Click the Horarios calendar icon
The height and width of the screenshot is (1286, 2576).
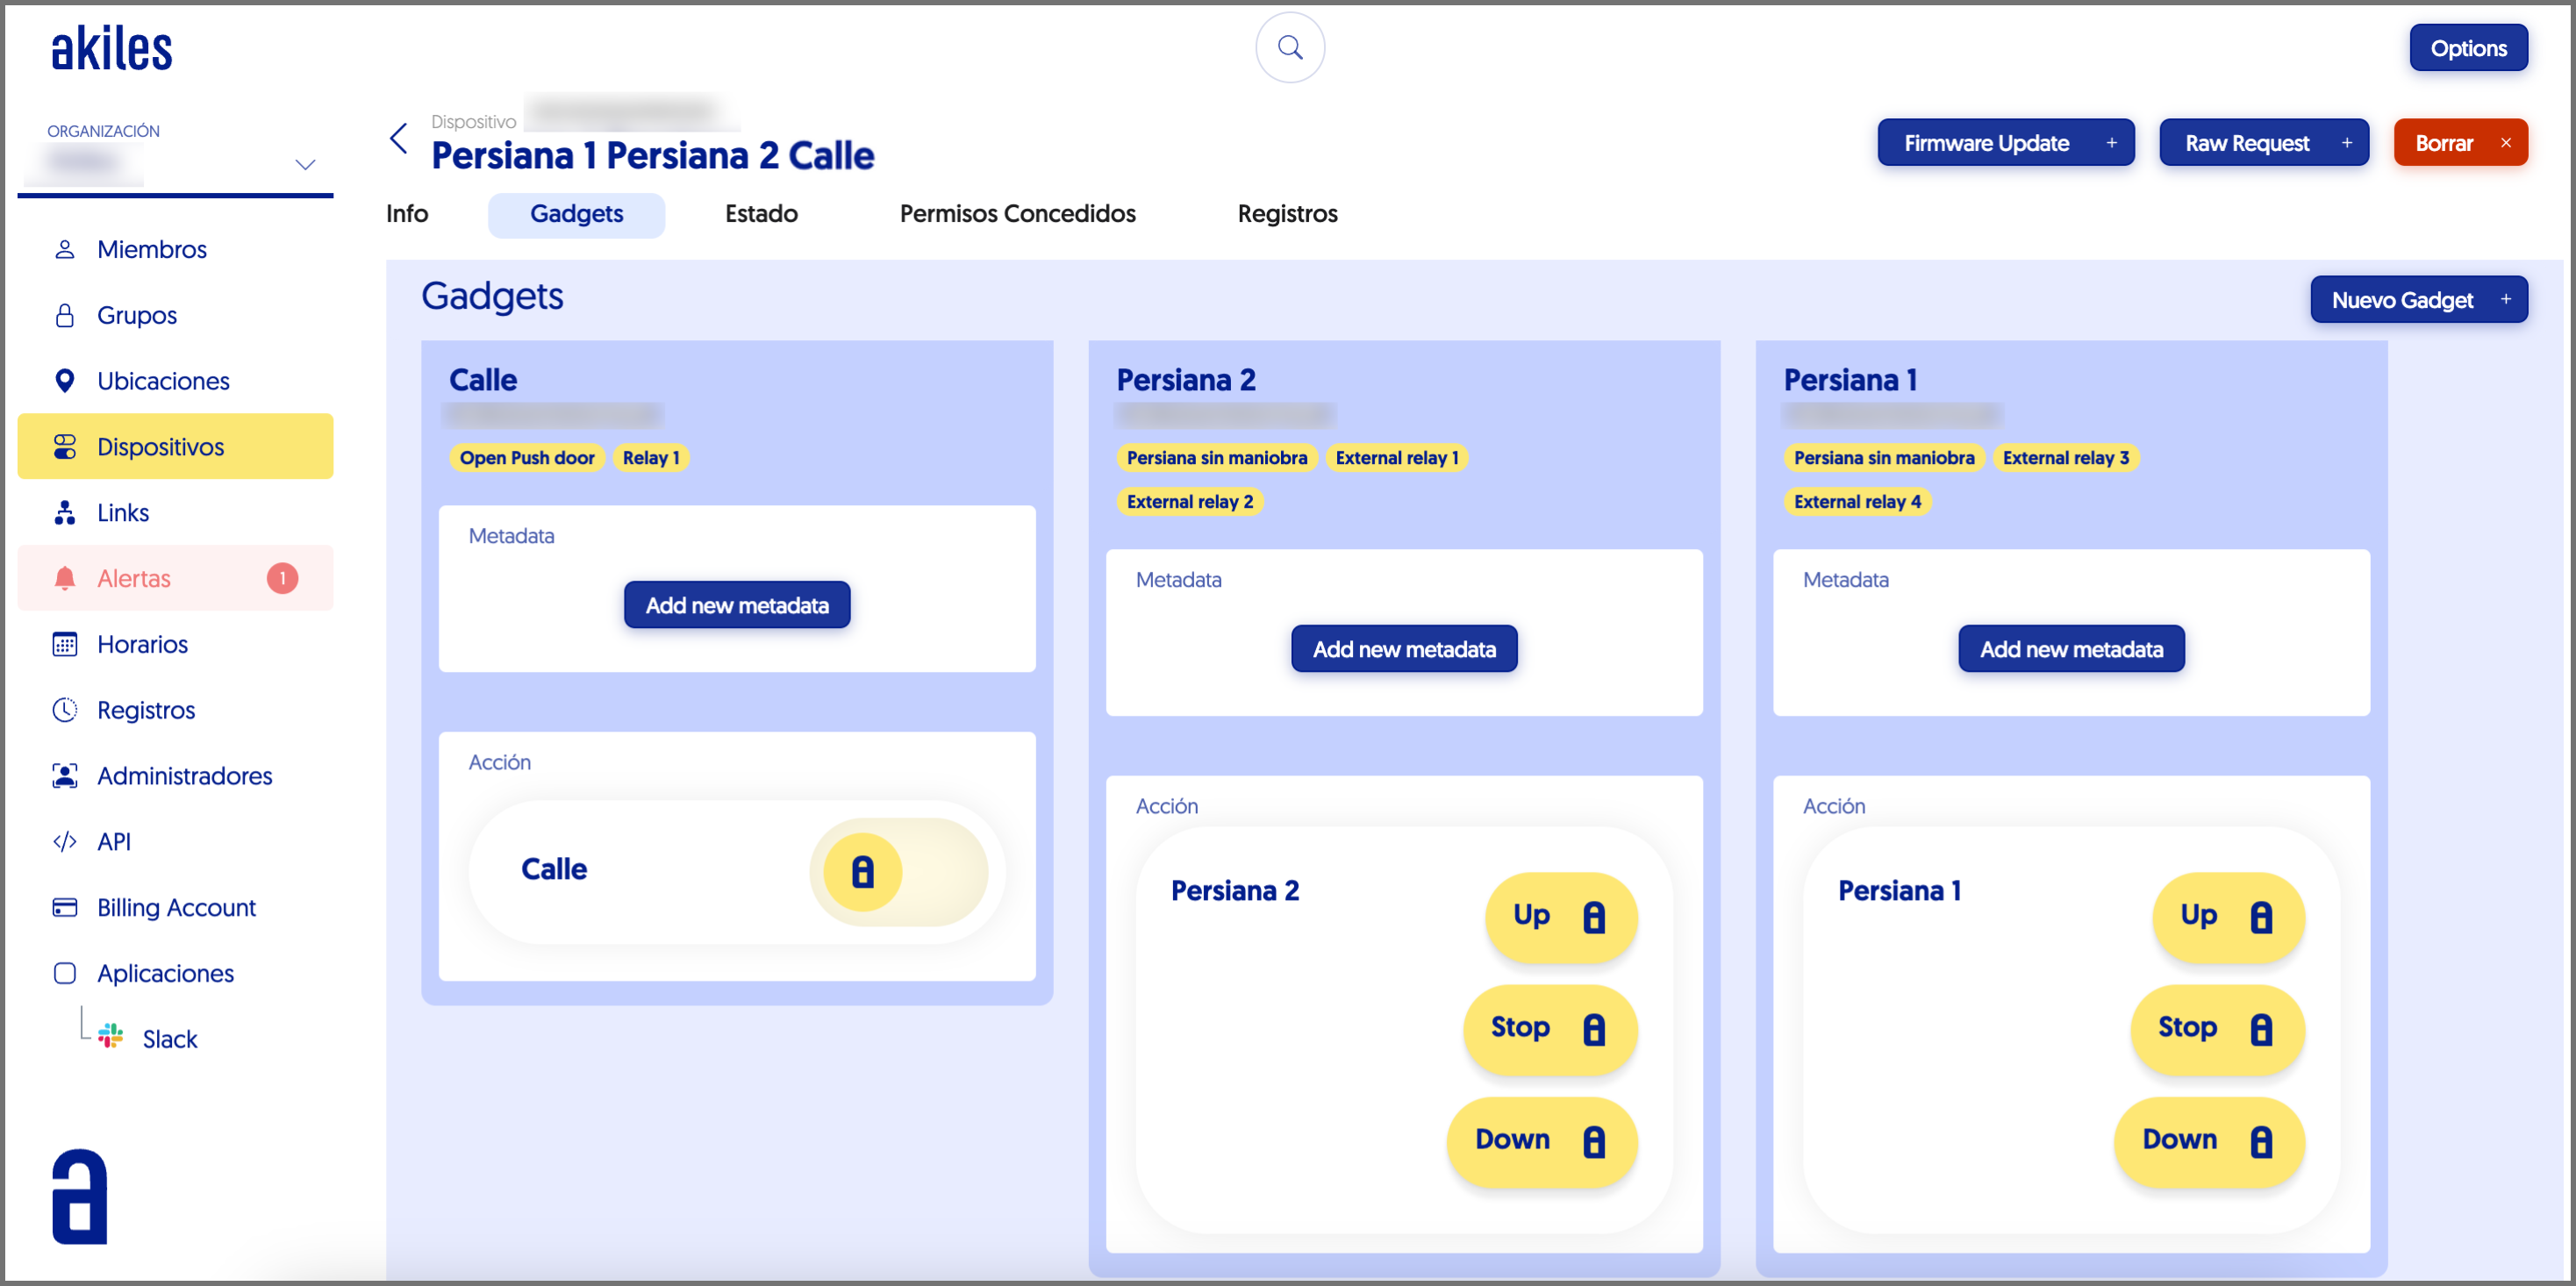[x=65, y=644]
